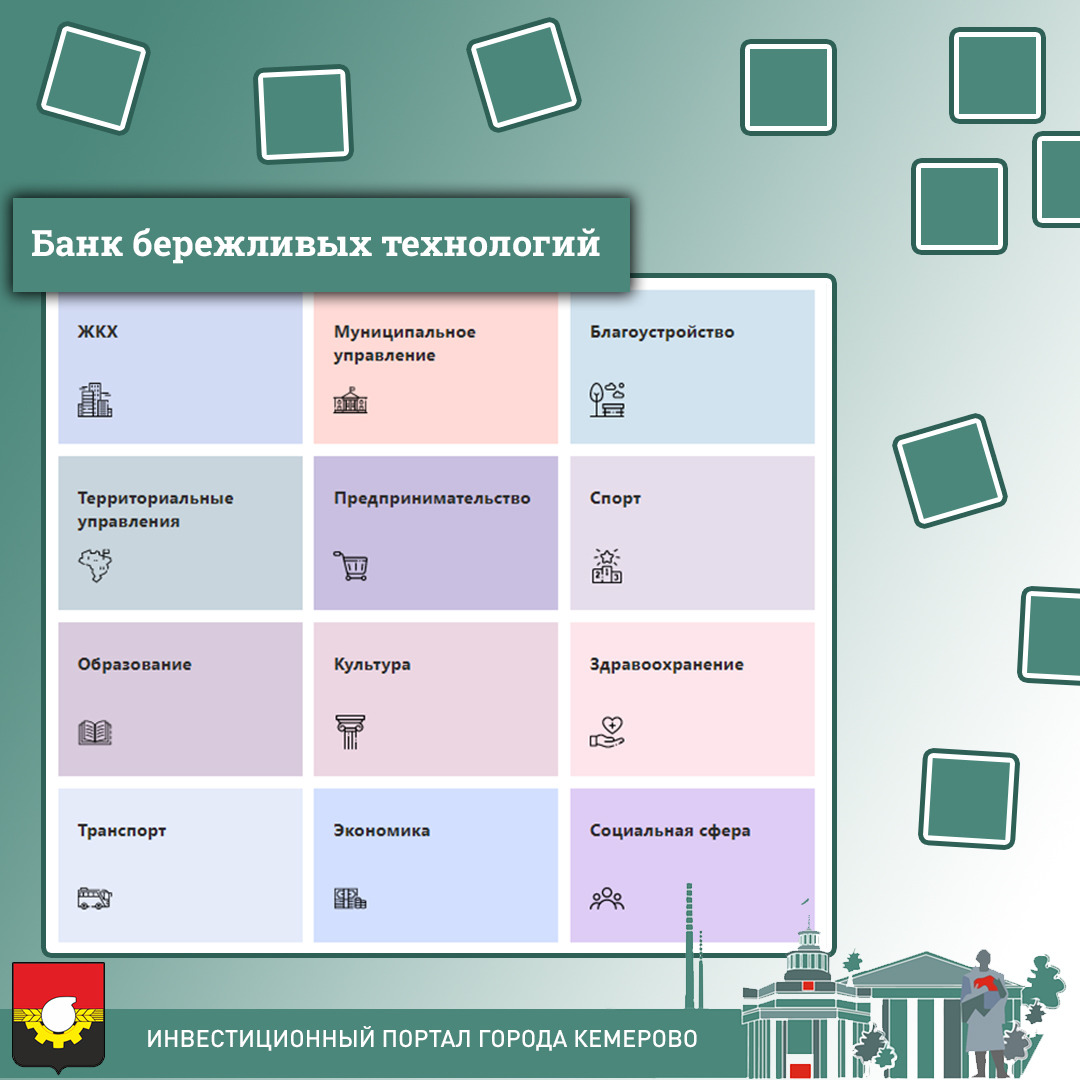This screenshot has height=1080, width=1080.
Task: Click the Культура column icon
Action: [x=351, y=732]
